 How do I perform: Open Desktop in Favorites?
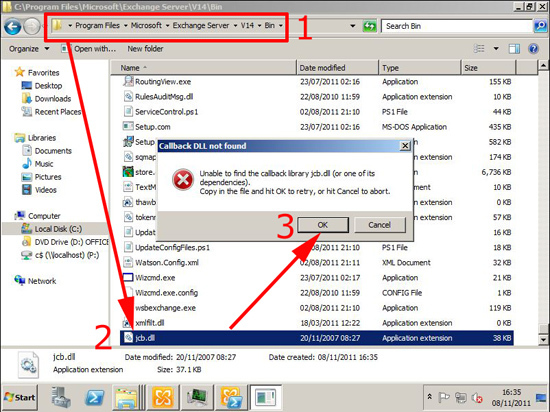point(42,86)
